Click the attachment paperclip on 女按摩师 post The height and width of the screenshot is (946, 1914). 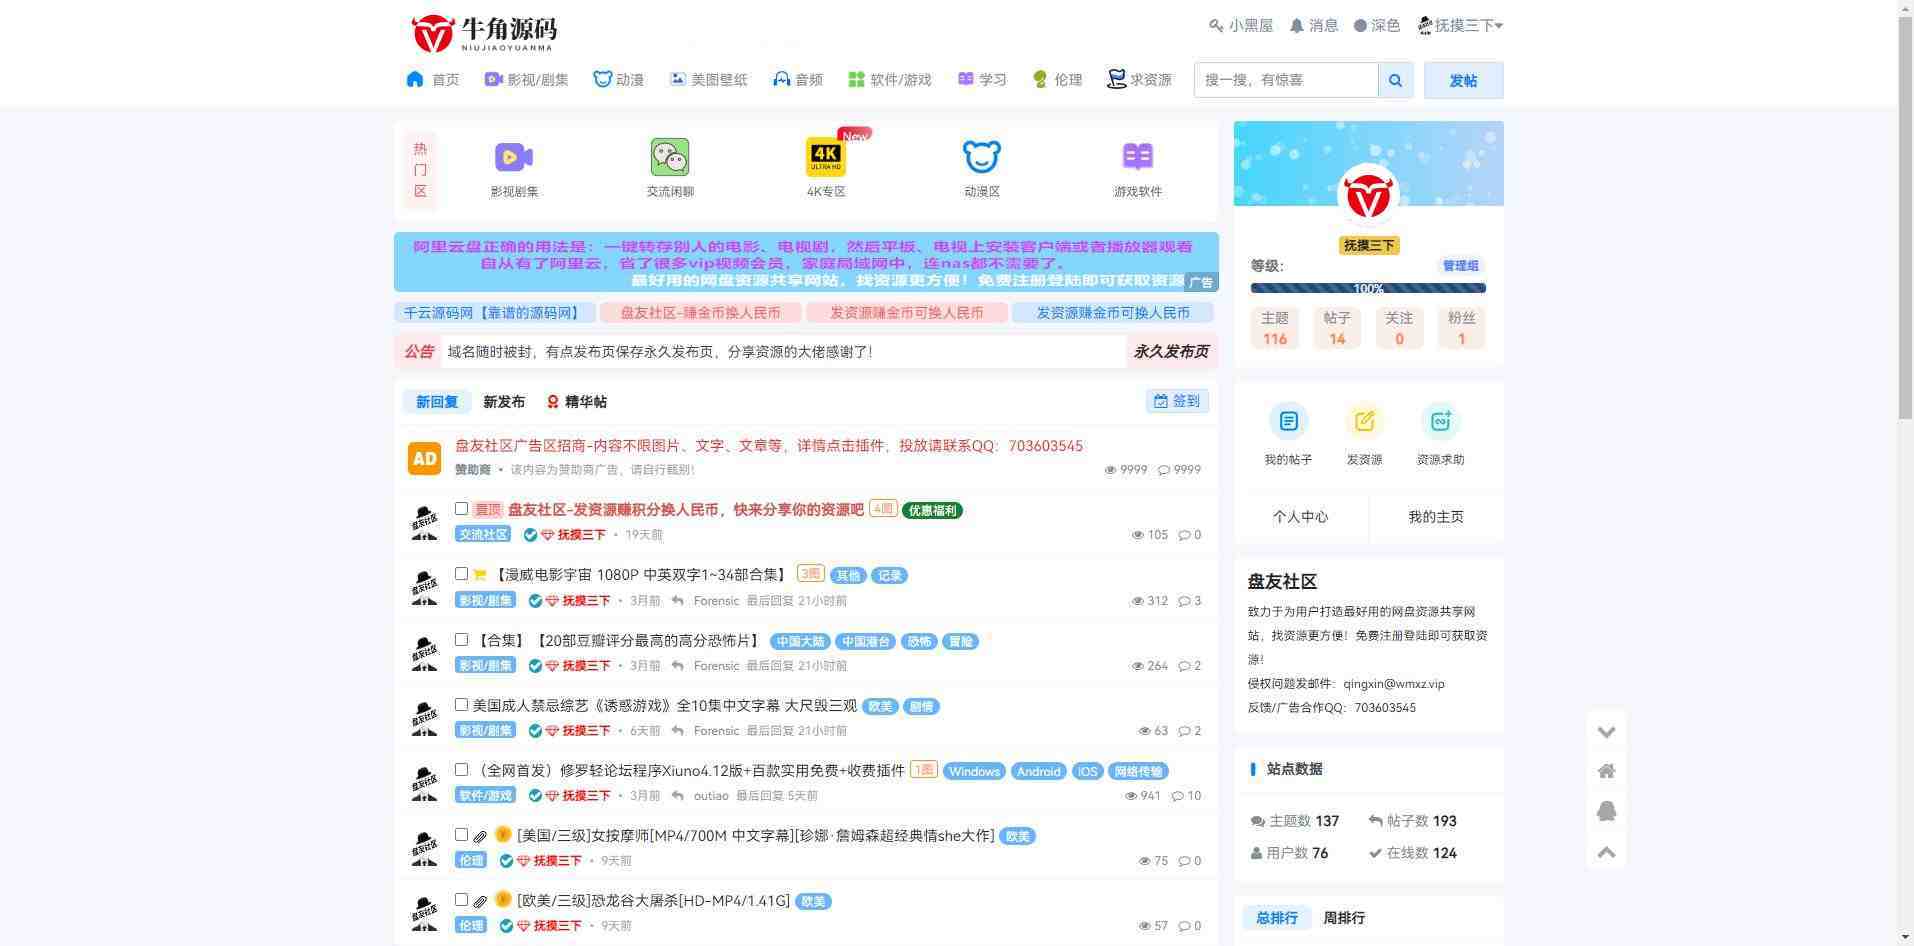[x=480, y=836]
